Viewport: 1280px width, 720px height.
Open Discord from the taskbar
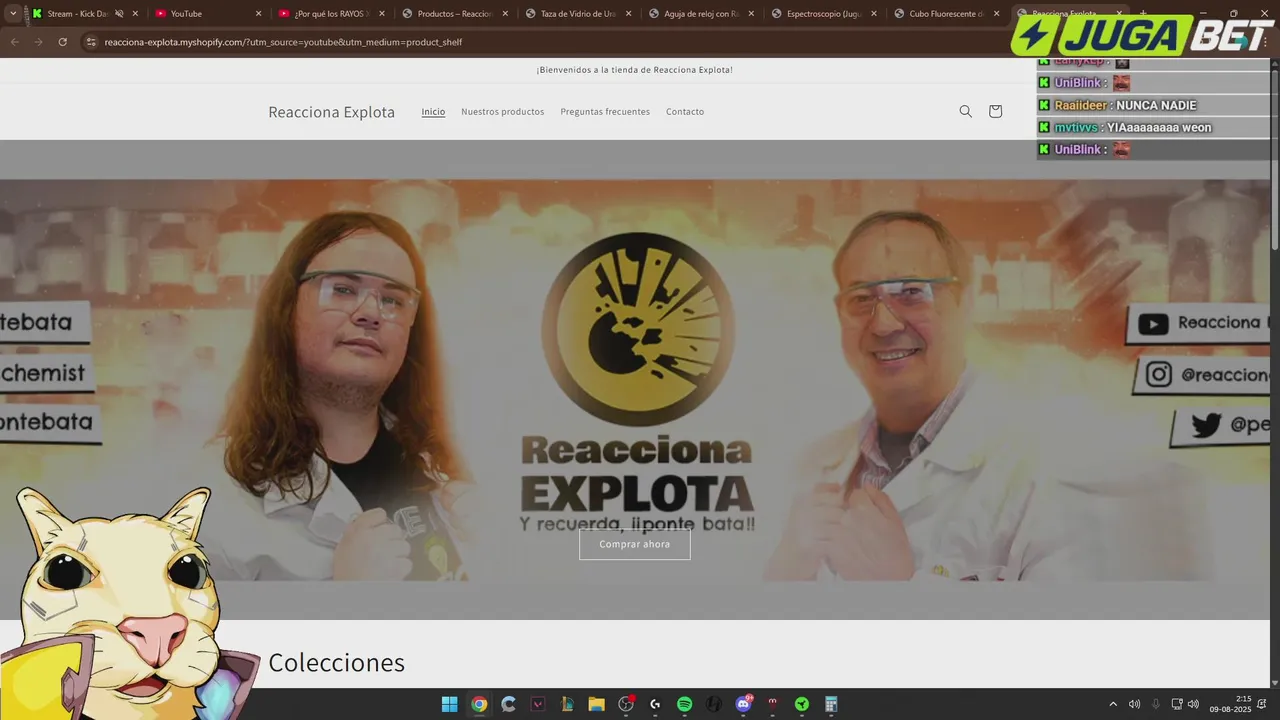pos(743,704)
